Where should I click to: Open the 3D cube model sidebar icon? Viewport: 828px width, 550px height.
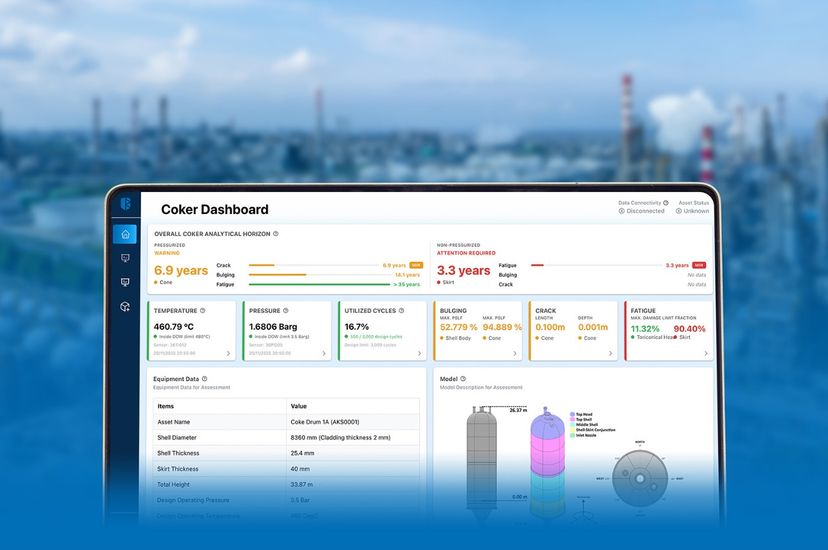[x=125, y=307]
